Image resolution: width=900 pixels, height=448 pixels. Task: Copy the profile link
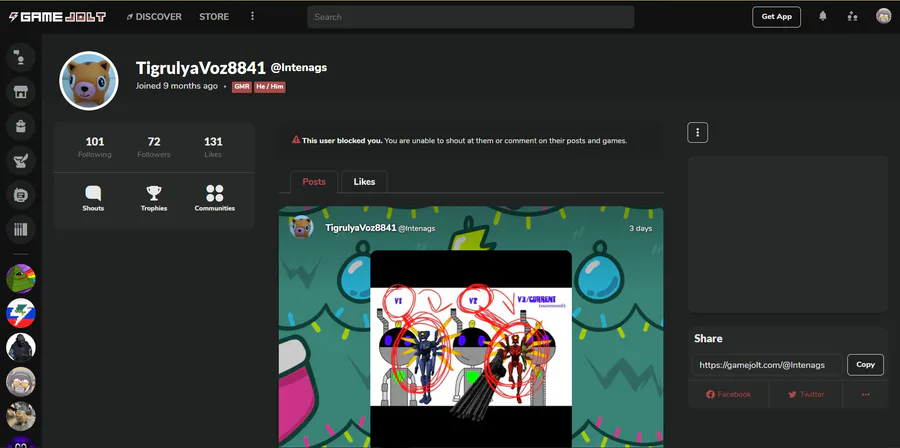865,365
